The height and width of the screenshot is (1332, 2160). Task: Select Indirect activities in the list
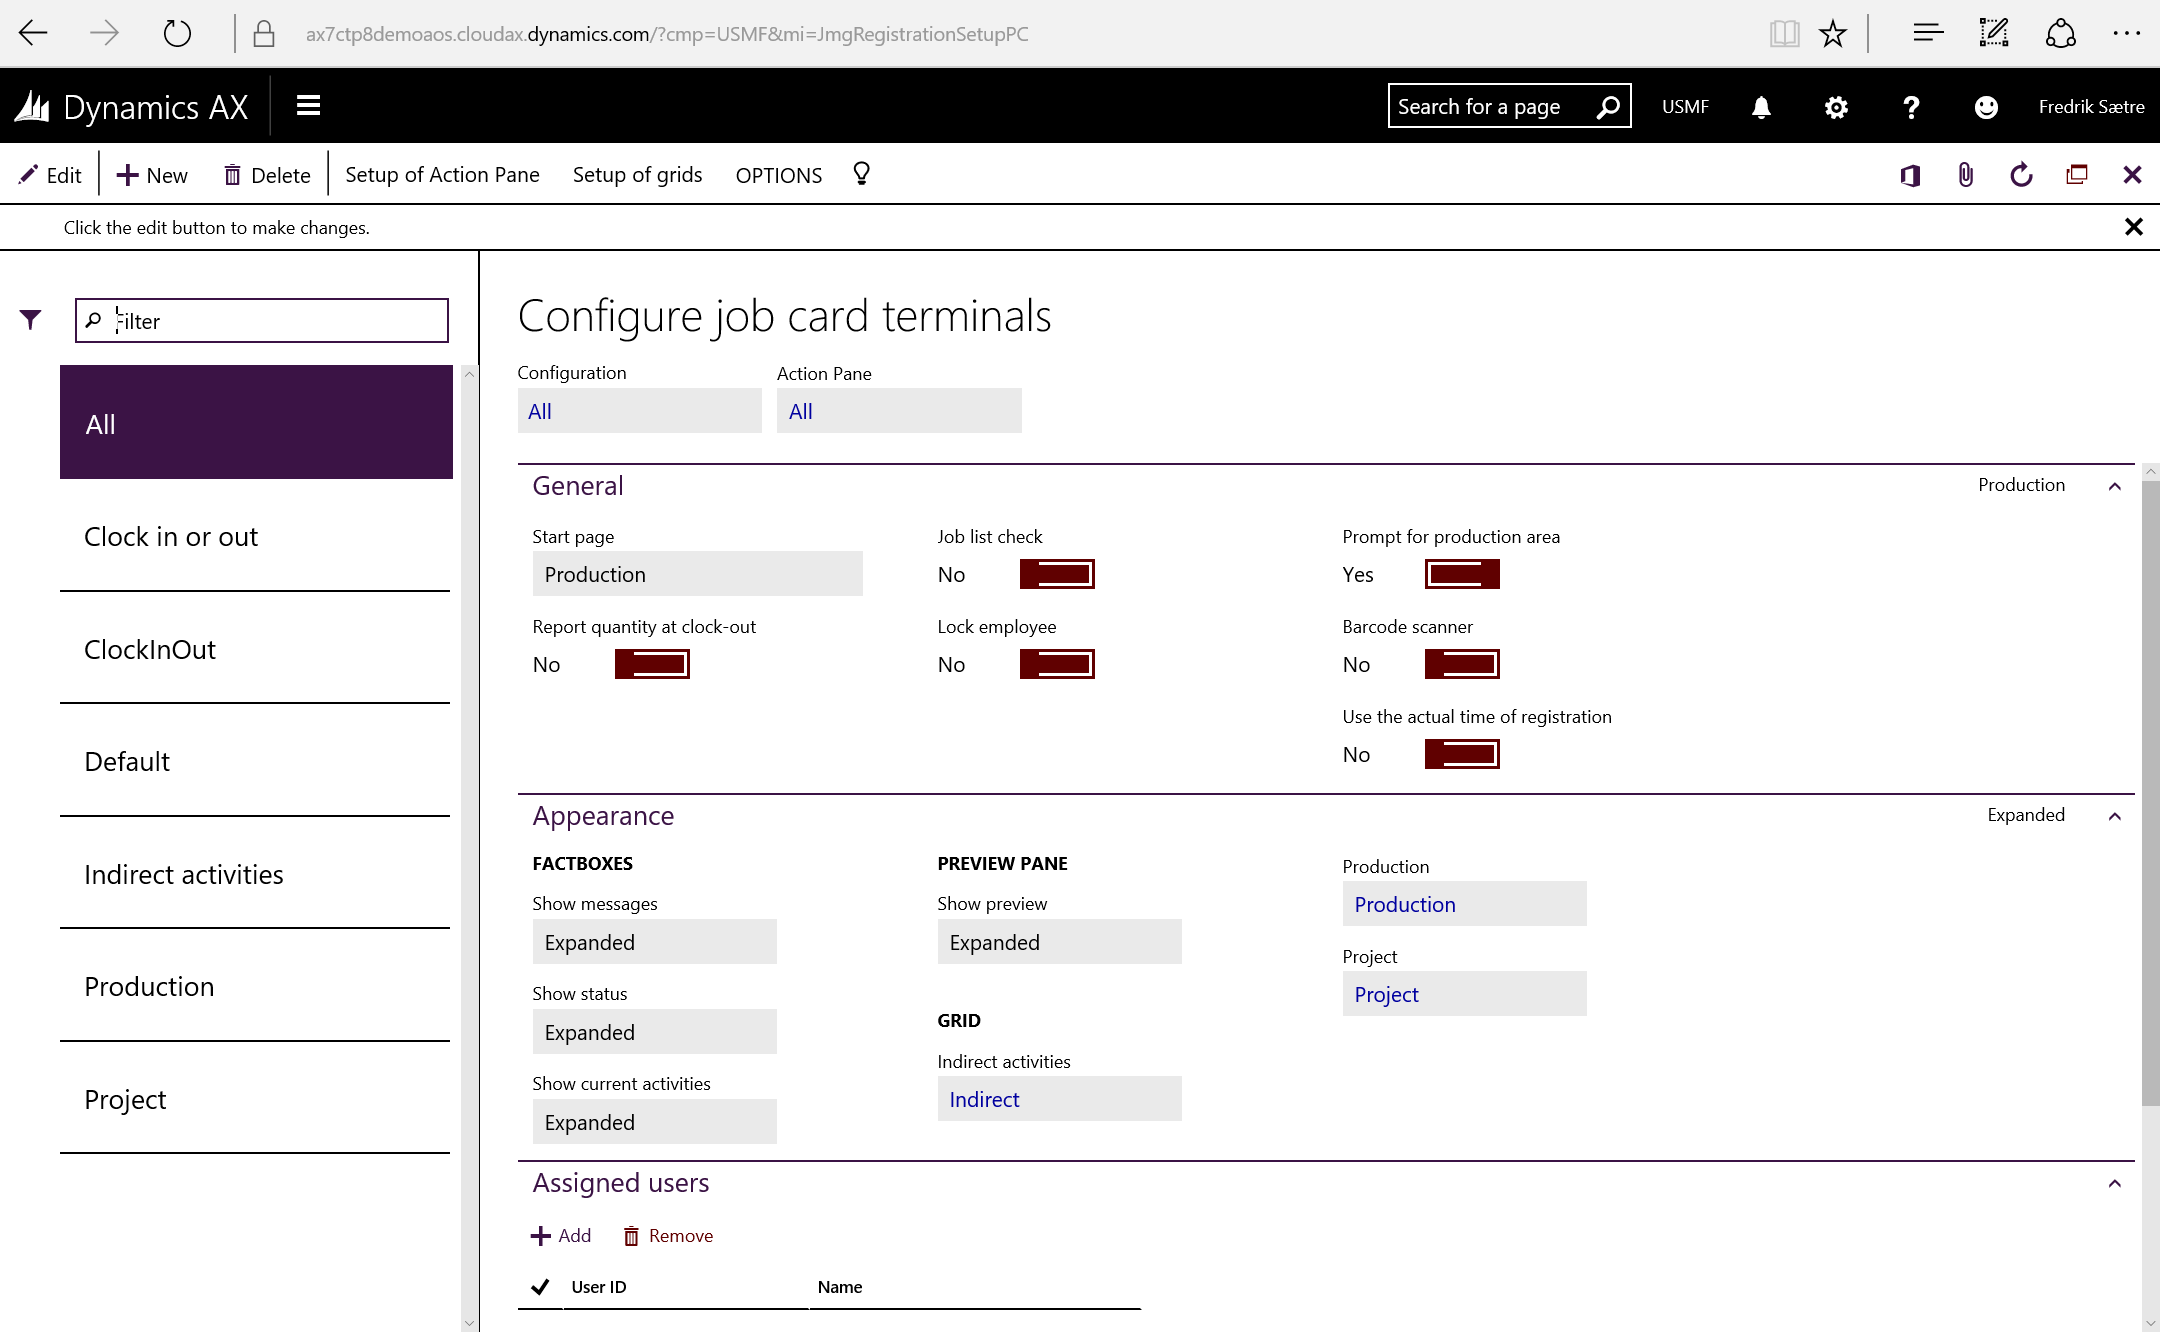tap(184, 874)
